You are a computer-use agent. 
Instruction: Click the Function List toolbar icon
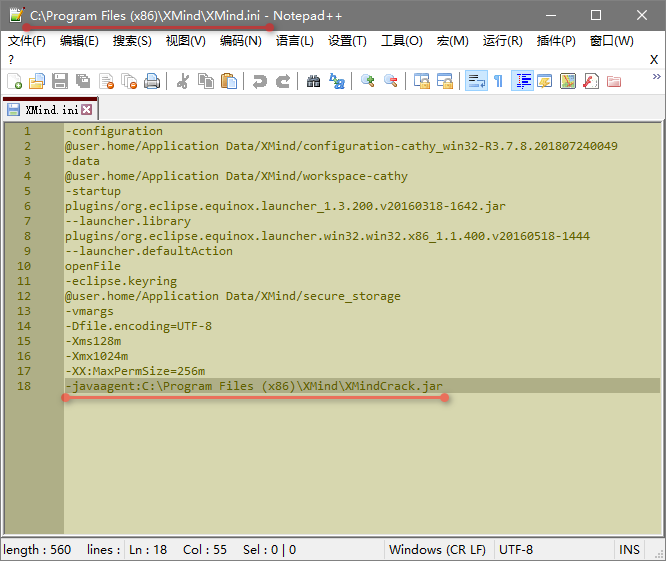pyautogui.click(x=591, y=81)
